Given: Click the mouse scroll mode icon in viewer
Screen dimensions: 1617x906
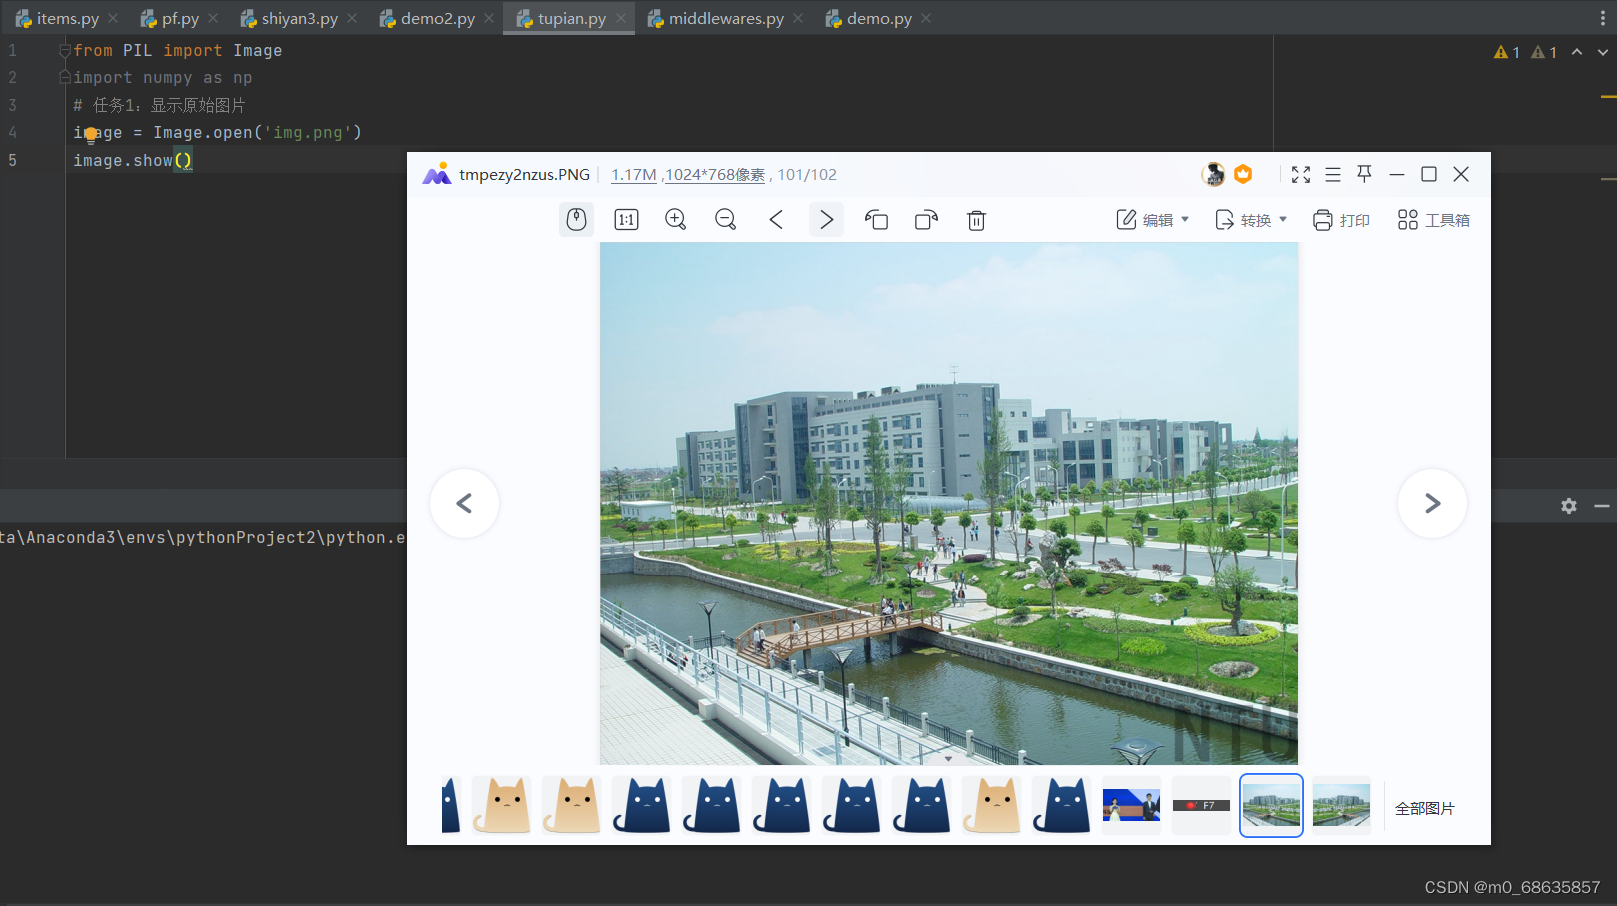Looking at the screenshot, I should pos(576,219).
